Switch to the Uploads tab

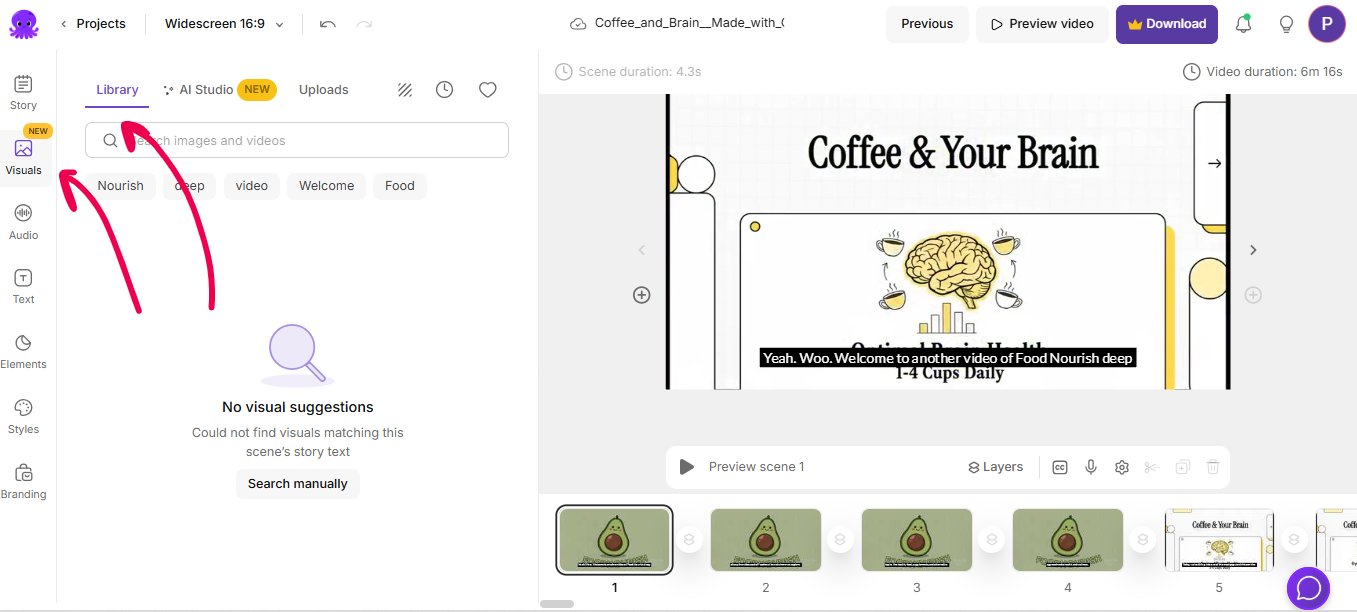[323, 89]
